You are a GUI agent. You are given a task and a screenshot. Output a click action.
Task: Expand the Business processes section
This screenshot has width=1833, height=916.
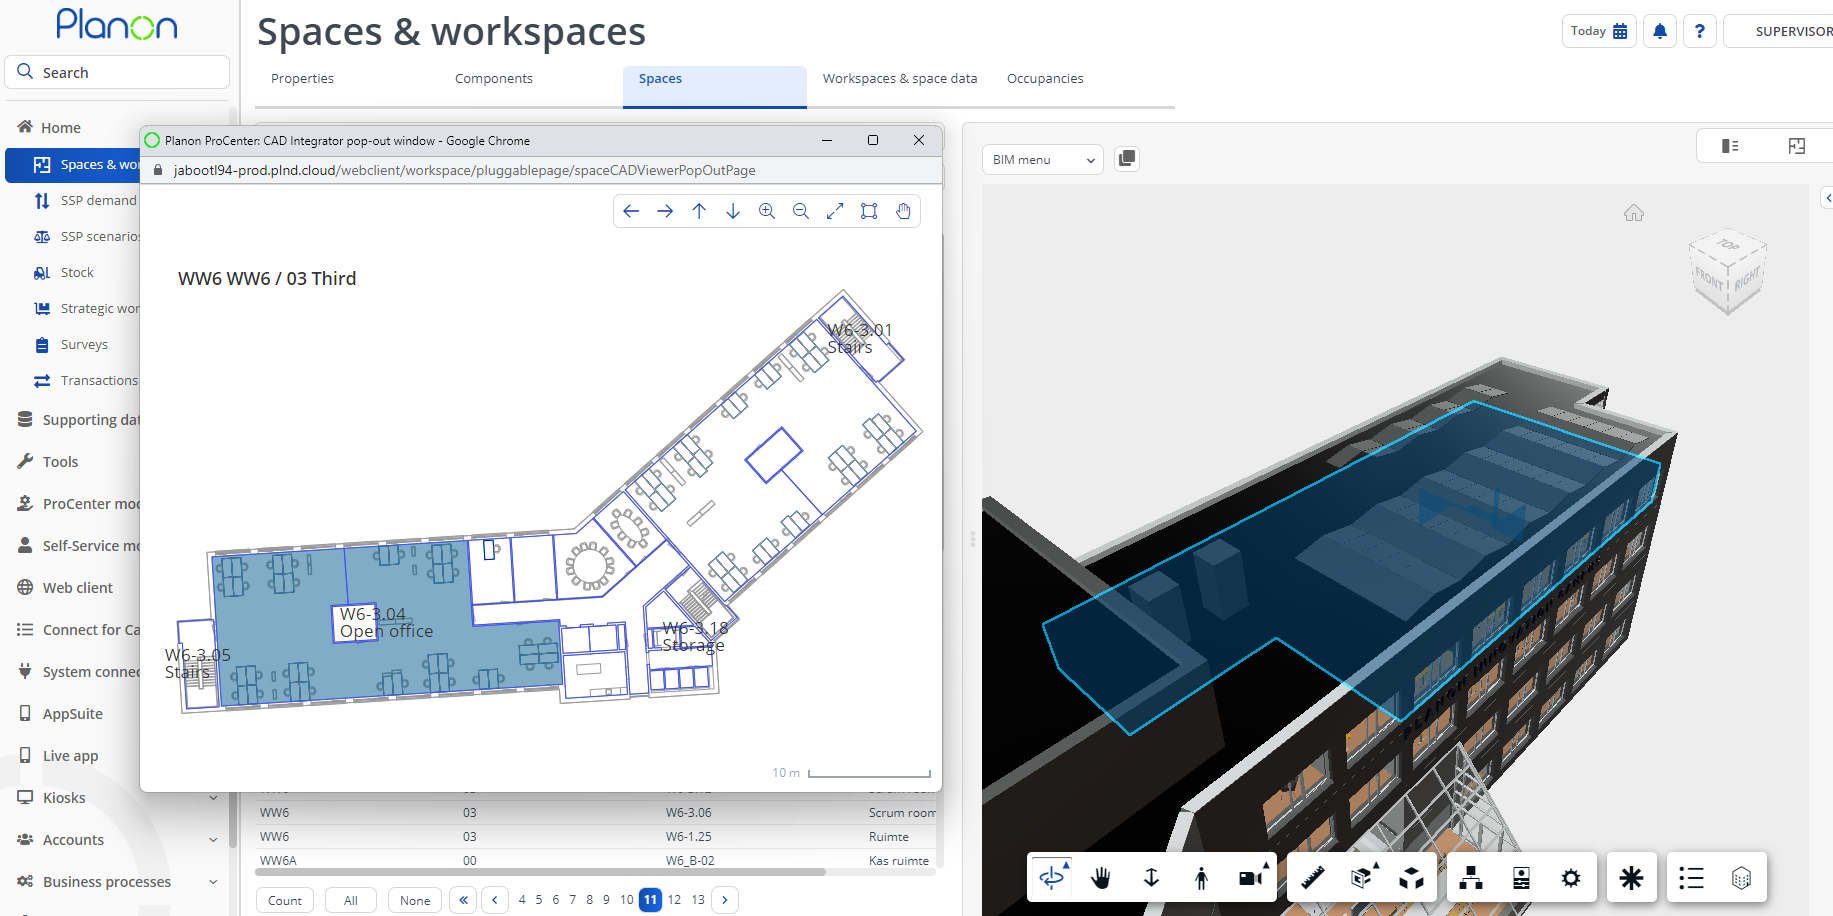(x=106, y=881)
